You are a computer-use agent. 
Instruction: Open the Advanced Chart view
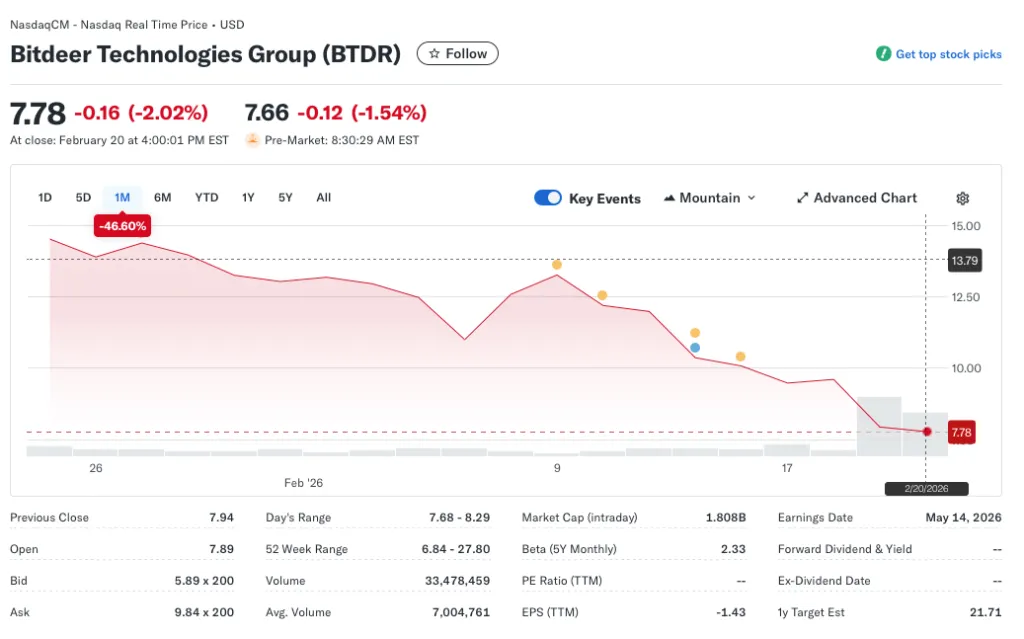(864, 198)
